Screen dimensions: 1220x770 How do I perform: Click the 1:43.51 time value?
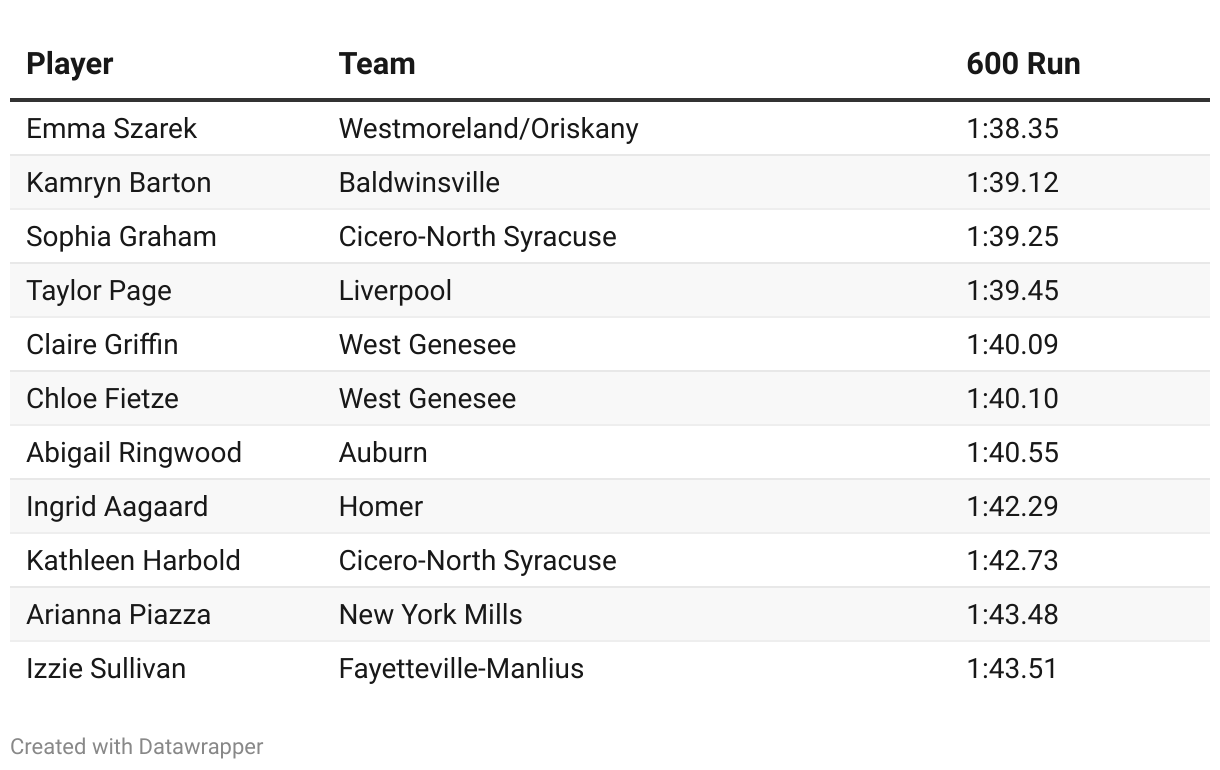coord(1012,669)
